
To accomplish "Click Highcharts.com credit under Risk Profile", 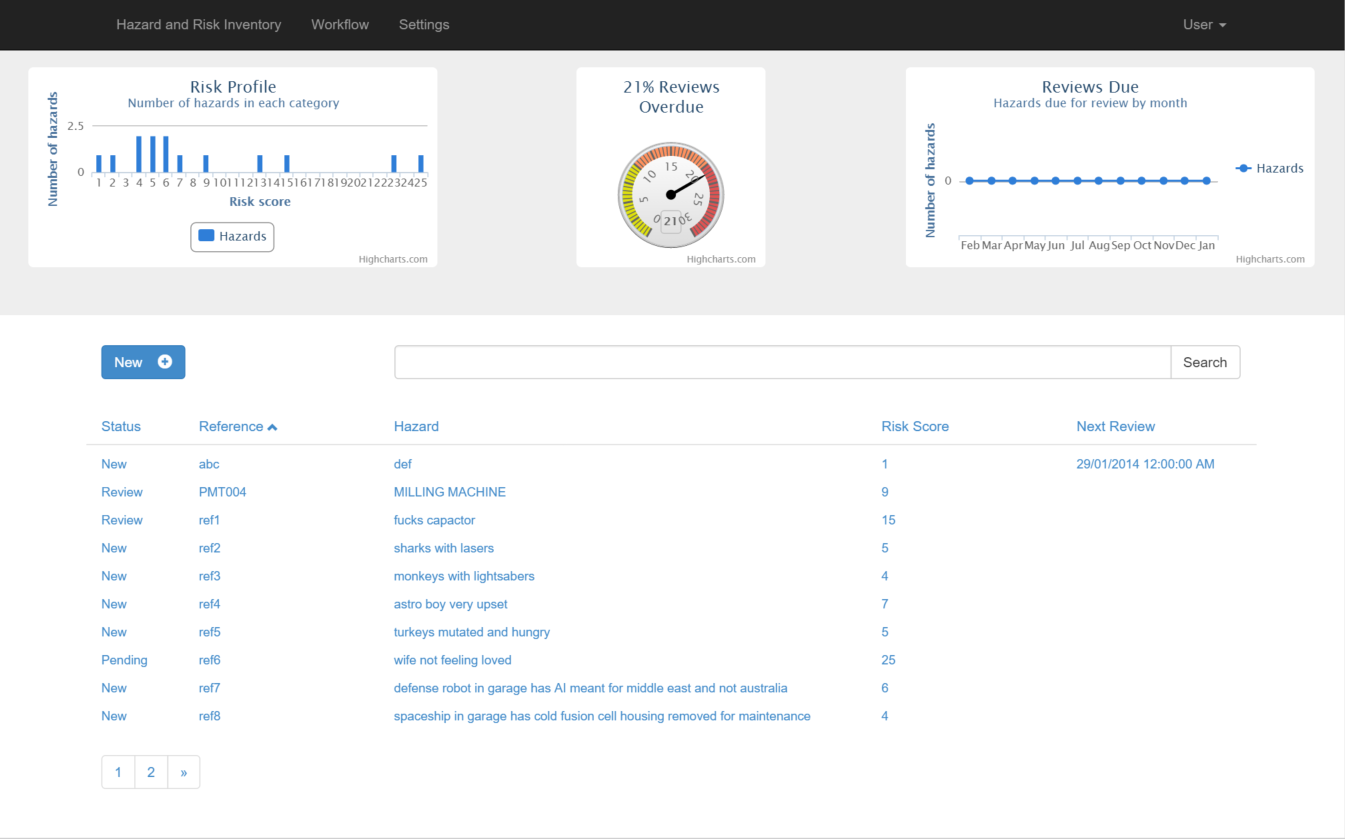I will coord(393,259).
